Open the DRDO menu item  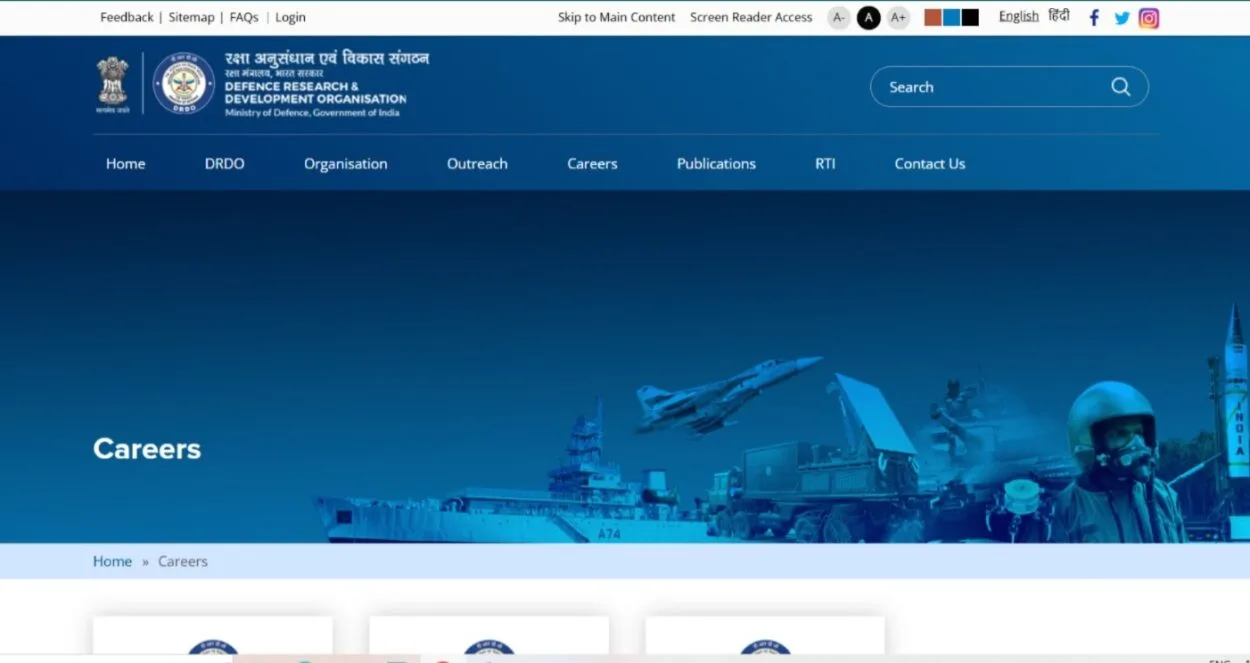pyautogui.click(x=225, y=164)
